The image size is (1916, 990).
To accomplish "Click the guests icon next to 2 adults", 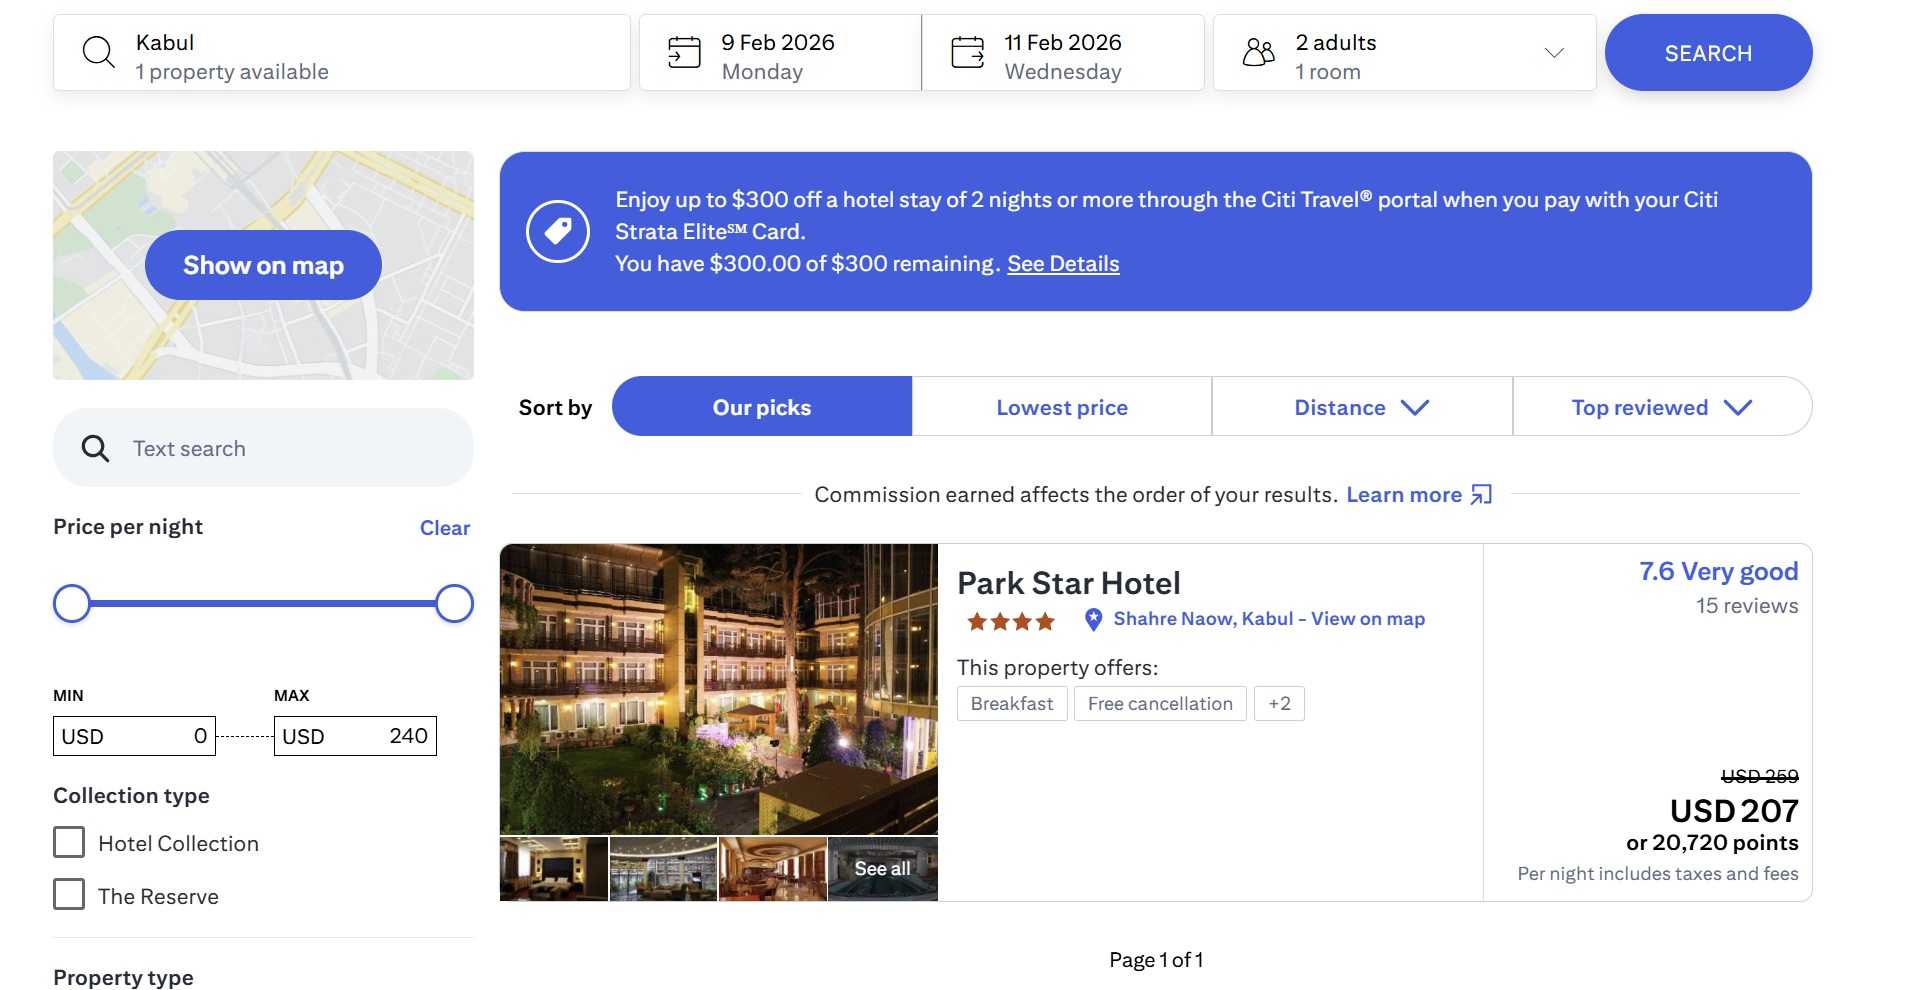I will tap(1258, 52).
